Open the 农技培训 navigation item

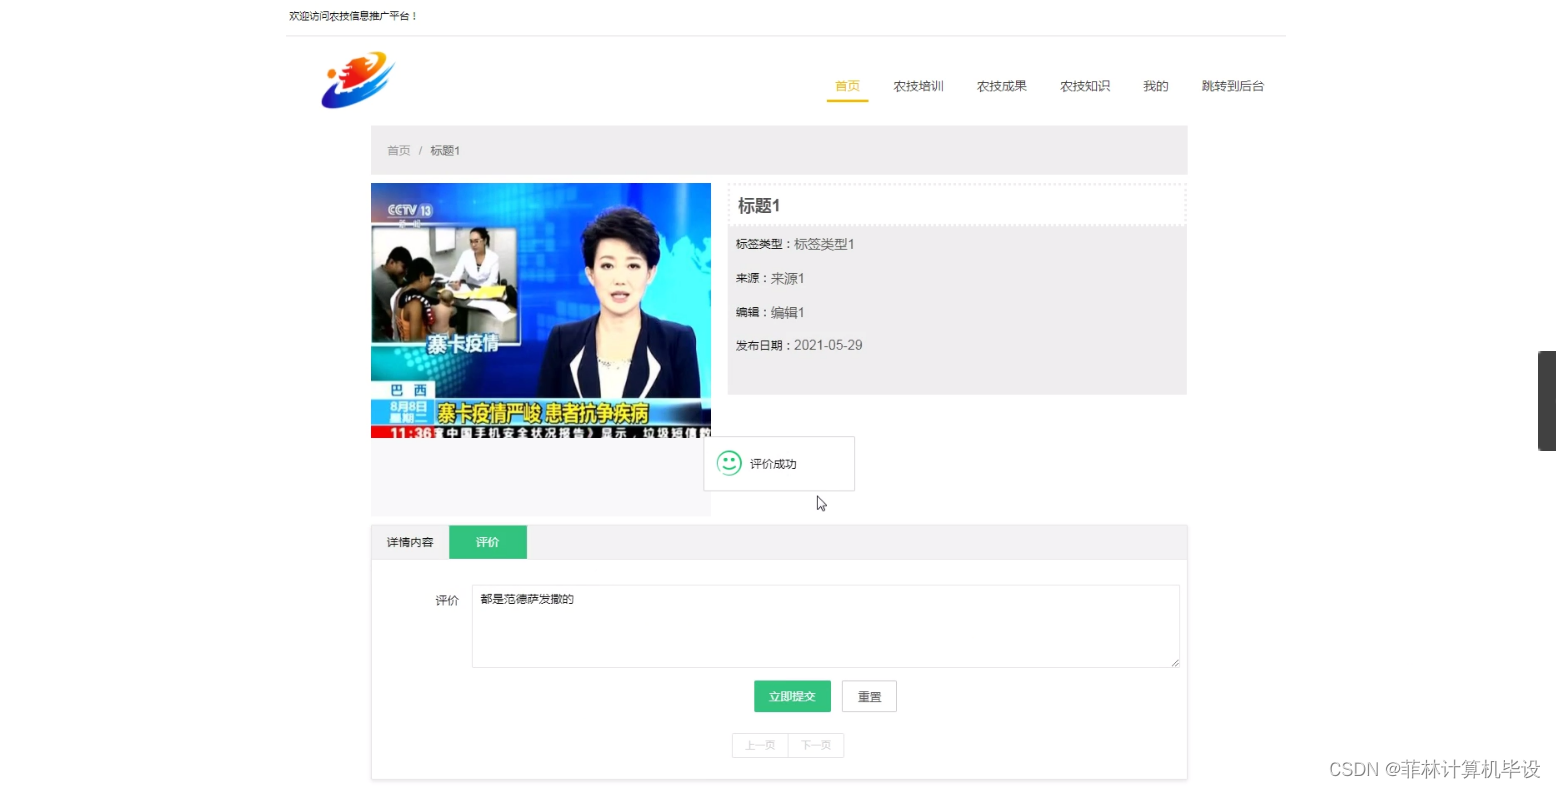click(x=918, y=86)
